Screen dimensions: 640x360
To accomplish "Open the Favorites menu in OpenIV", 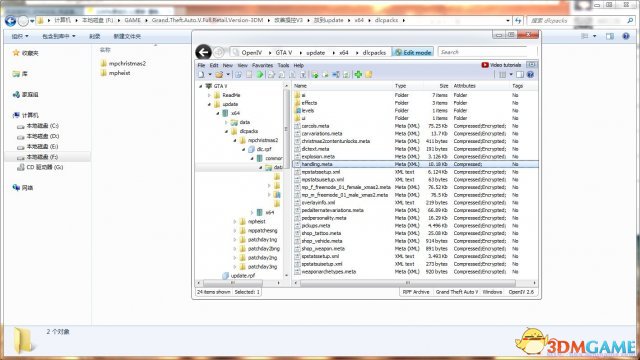I will point(262,65).
